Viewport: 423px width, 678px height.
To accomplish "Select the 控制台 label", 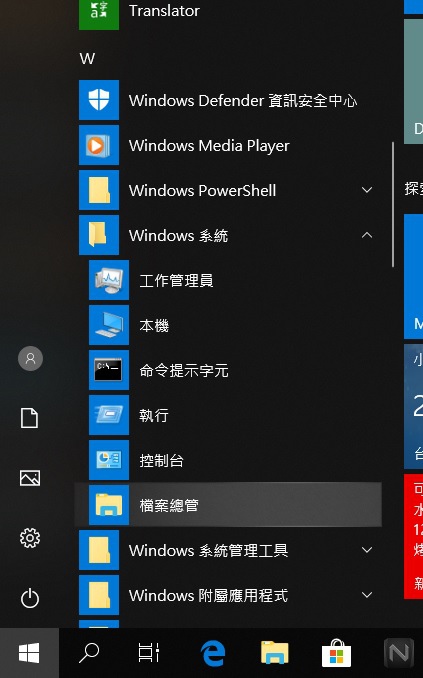I will pyautogui.click(x=161, y=460).
